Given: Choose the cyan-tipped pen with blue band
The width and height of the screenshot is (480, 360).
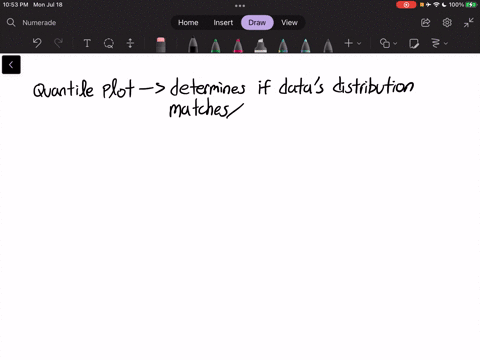Looking at the screenshot, I should pyautogui.click(x=305, y=45).
